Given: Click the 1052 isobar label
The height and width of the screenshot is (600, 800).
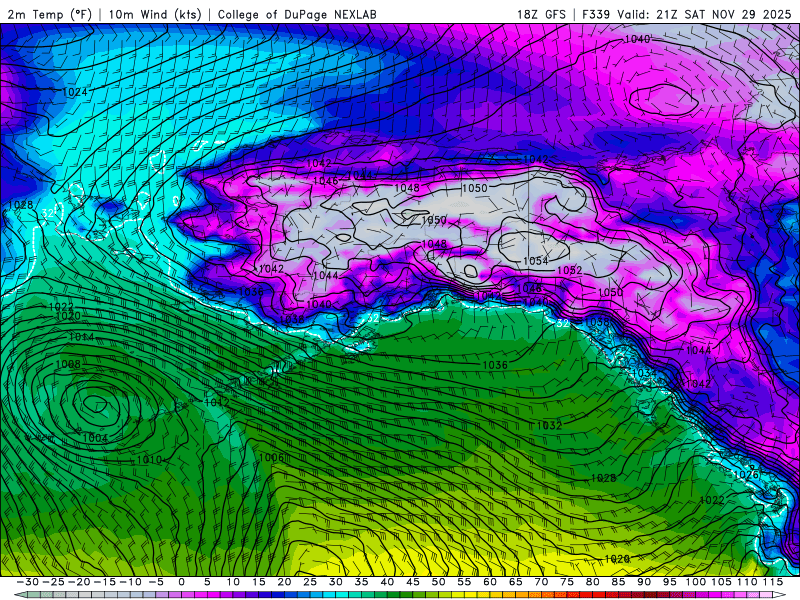Looking at the screenshot, I should pyautogui.click(x=569, y=270).
